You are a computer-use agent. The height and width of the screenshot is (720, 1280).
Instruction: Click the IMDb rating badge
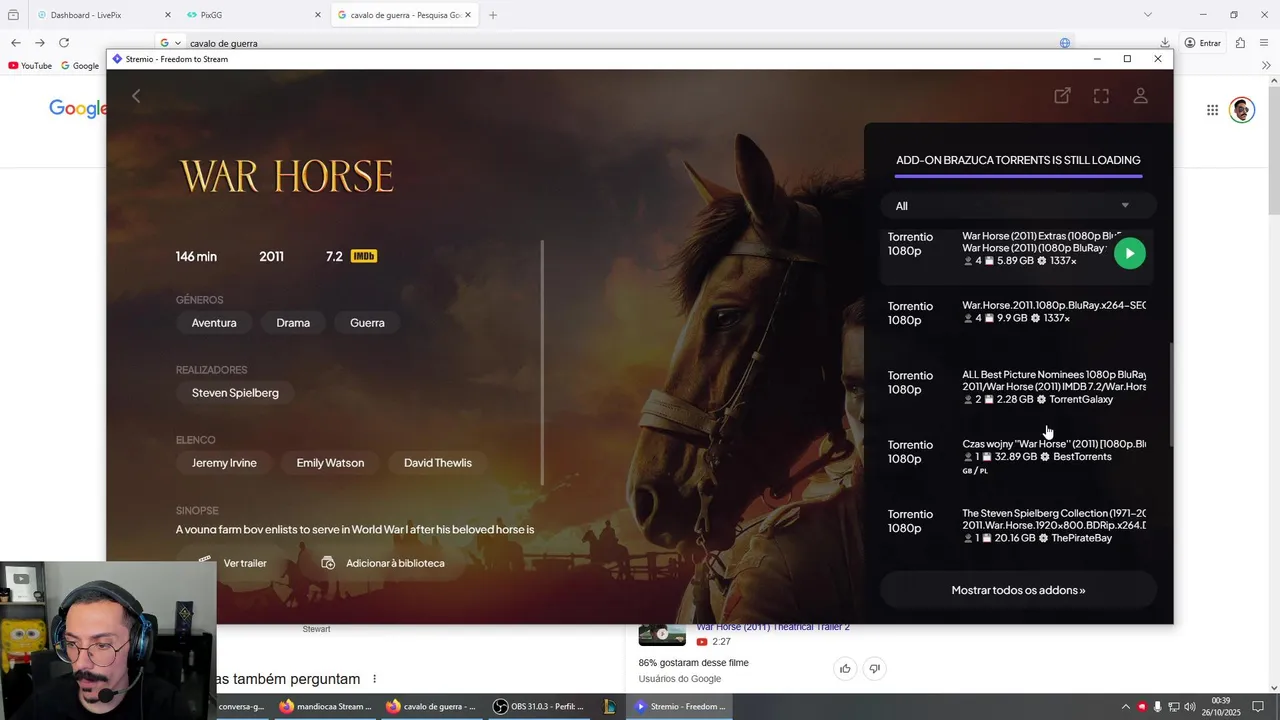pos(363,256)
